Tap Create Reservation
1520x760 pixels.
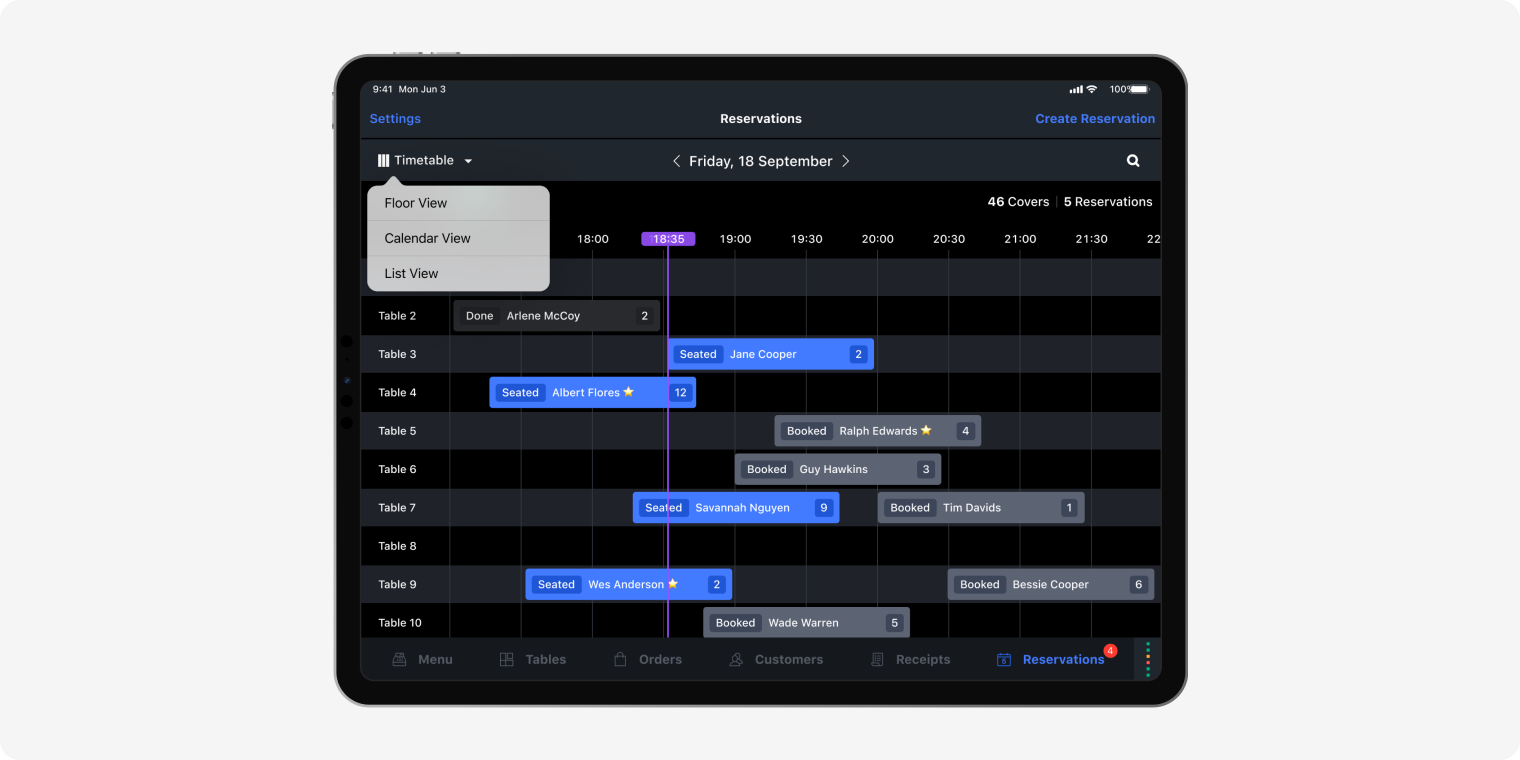pyautogui.click(x=1095, y=119)
